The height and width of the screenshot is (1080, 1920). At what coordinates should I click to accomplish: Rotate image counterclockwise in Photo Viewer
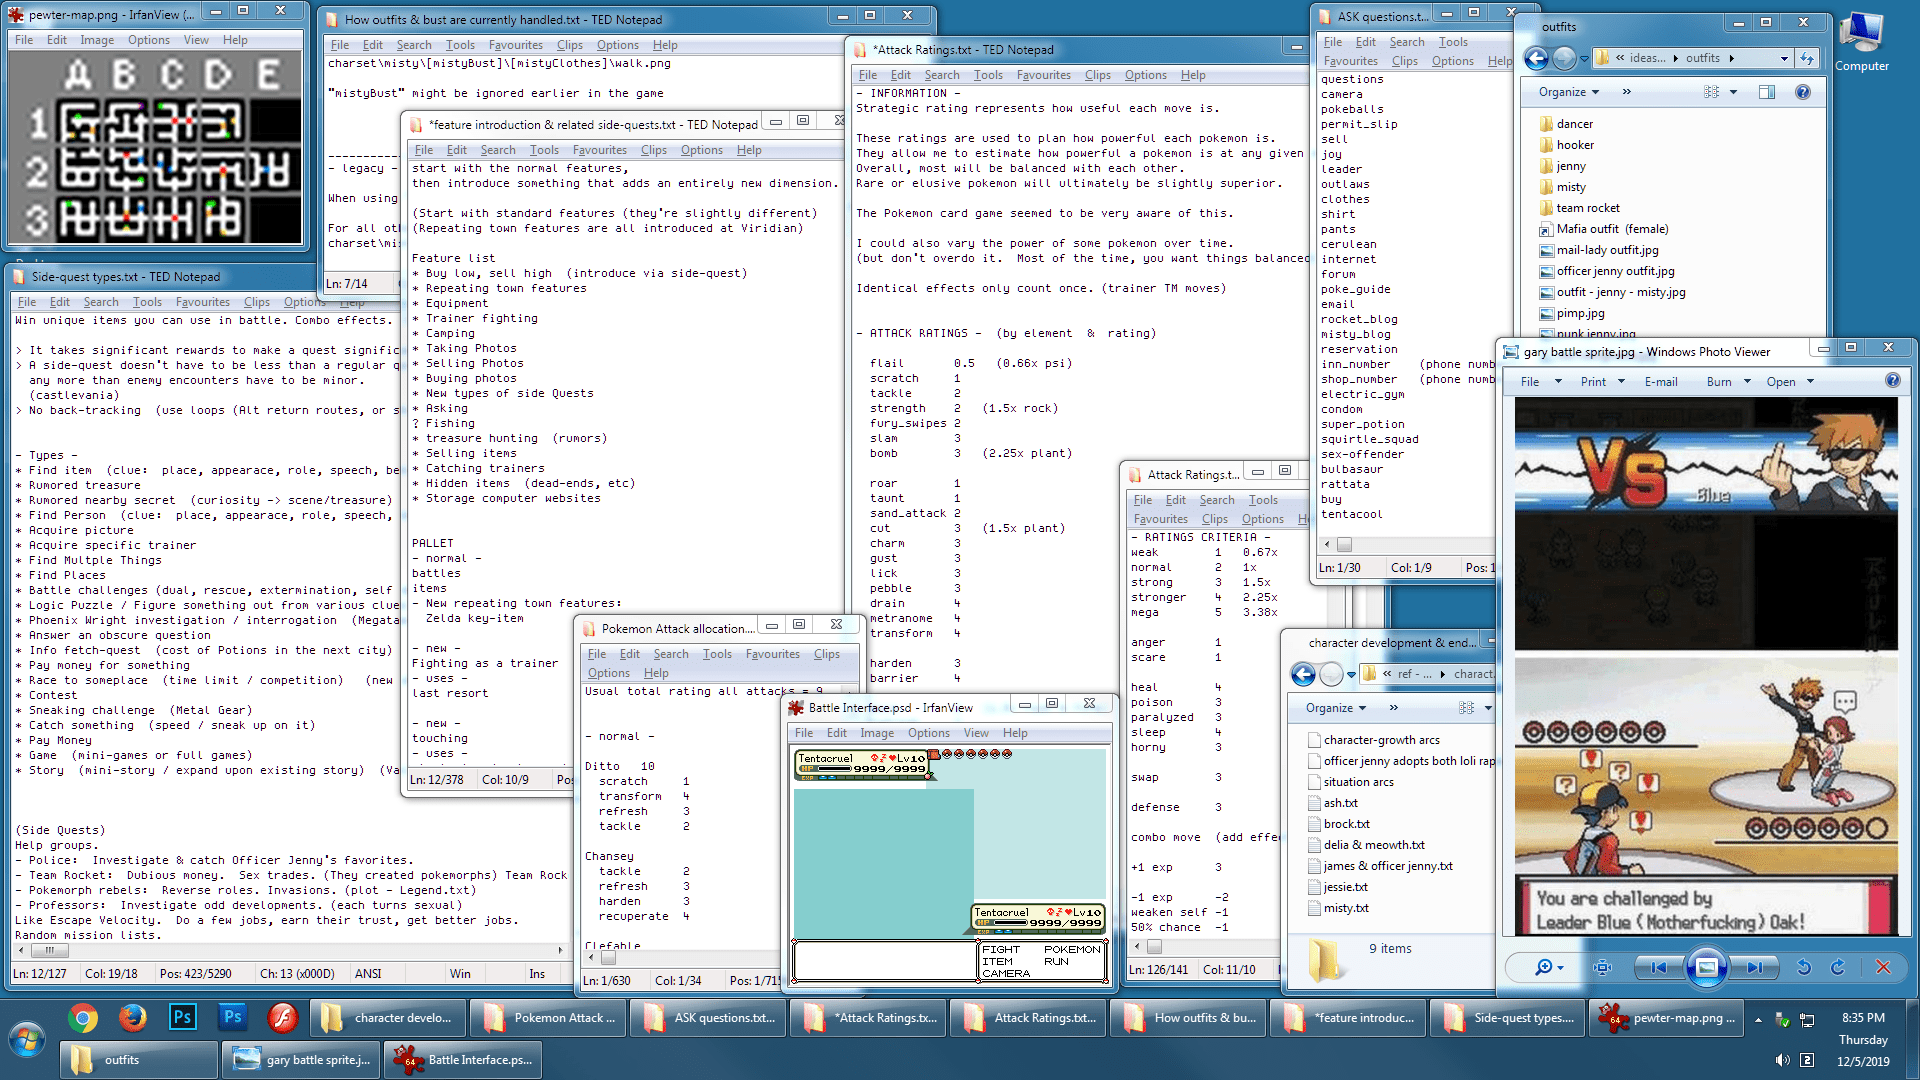tap(1804, 967)
